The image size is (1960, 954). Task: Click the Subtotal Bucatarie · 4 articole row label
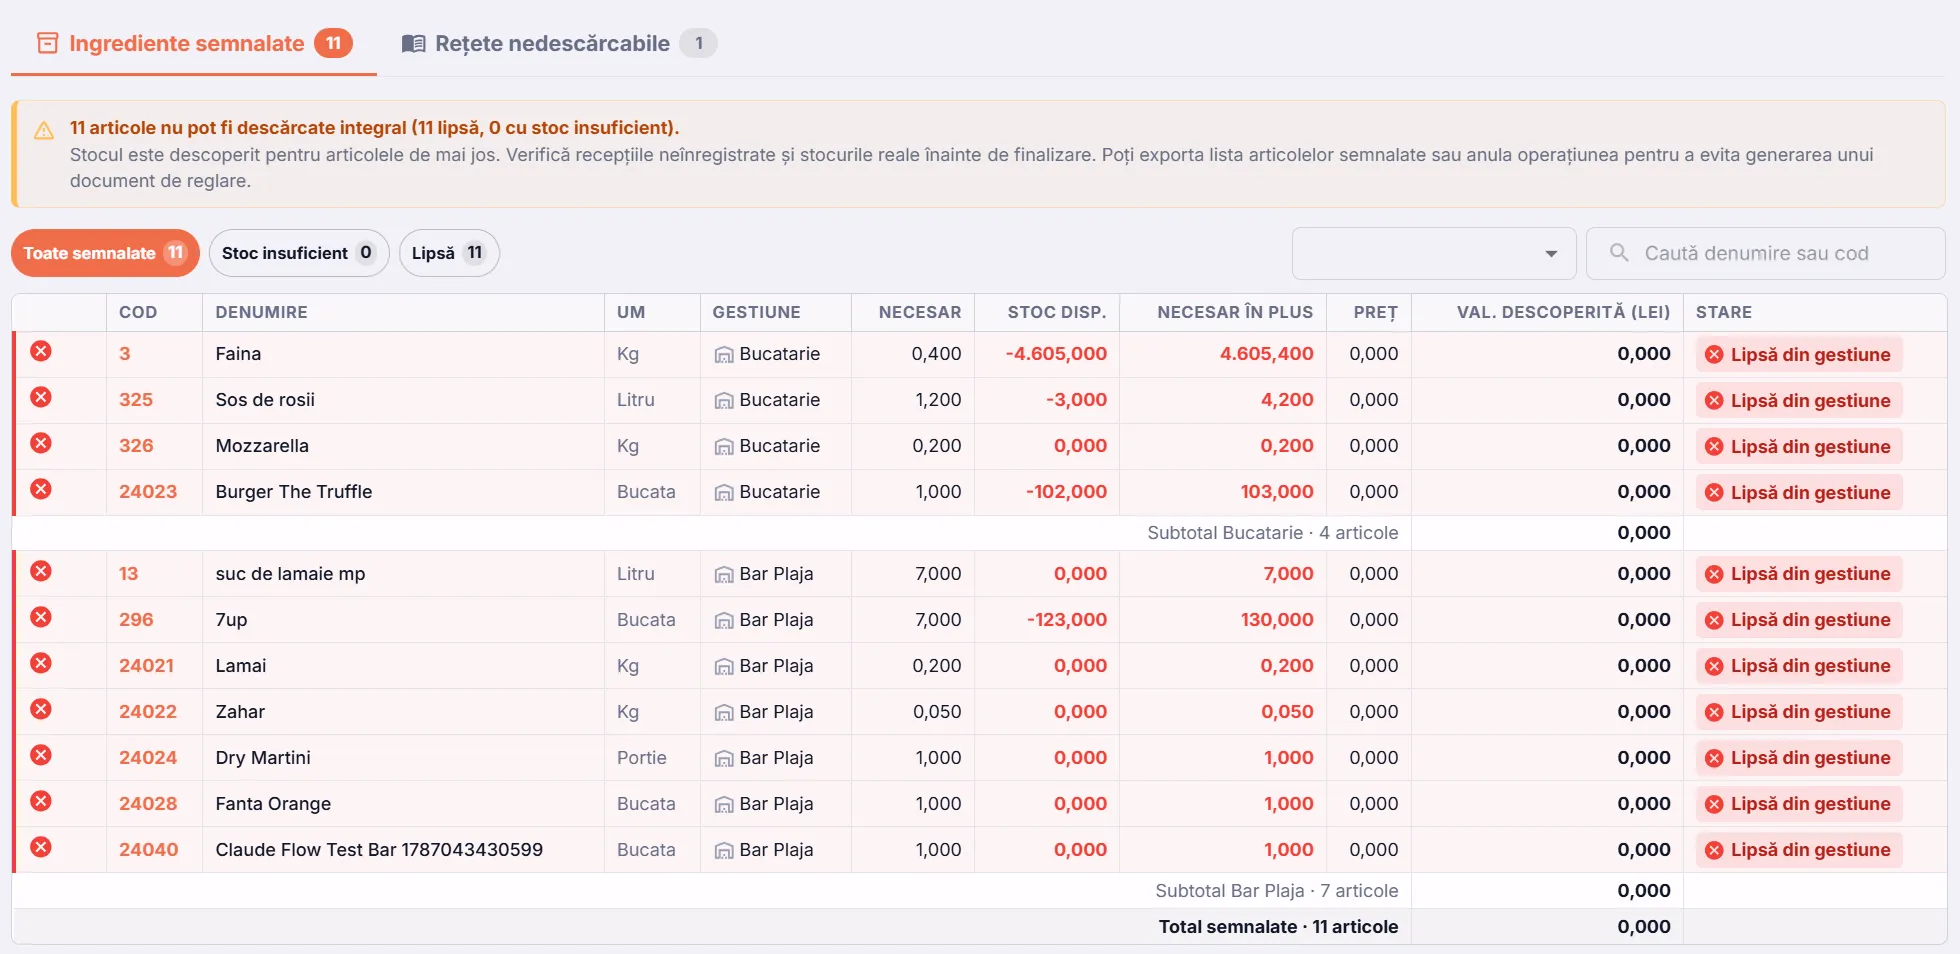click(x=1272, y=533)
